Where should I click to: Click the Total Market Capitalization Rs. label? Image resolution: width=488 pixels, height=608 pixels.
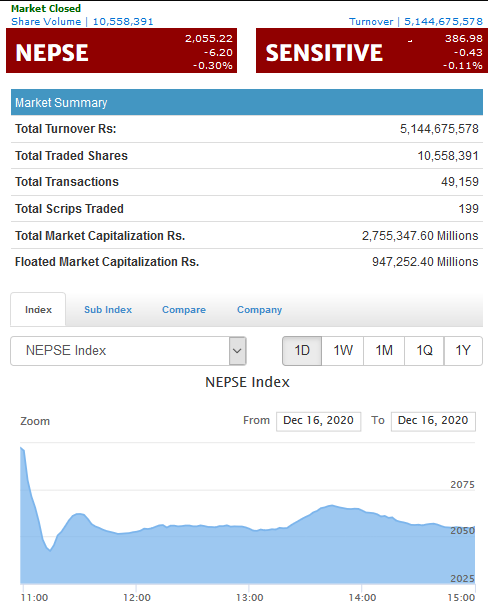pos(100,235)
